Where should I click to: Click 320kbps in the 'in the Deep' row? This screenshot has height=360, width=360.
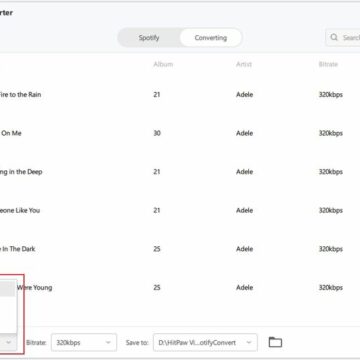point(331,172)
